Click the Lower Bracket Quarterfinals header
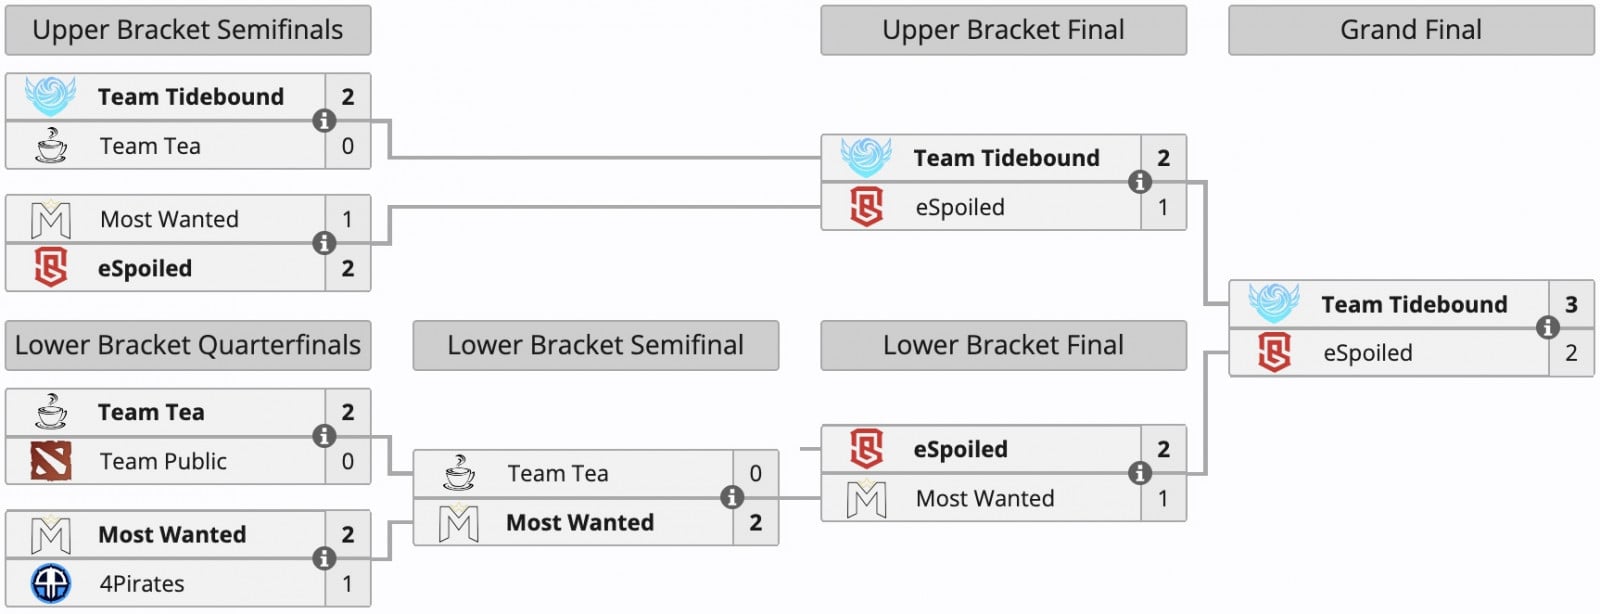This screenshot has width=1600, height=614. coord(188,345)
